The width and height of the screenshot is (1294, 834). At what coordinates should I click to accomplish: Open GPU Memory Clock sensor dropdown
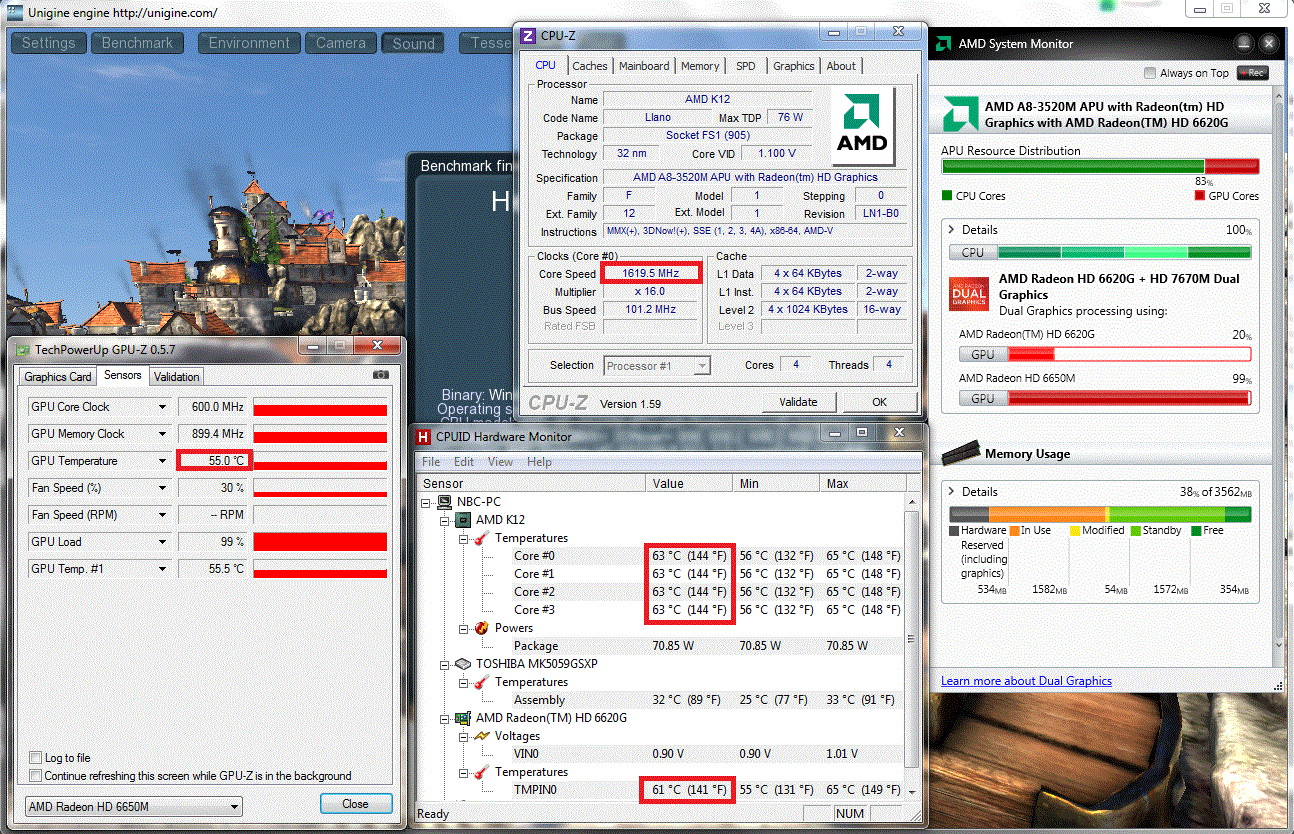tap(163, 434)
